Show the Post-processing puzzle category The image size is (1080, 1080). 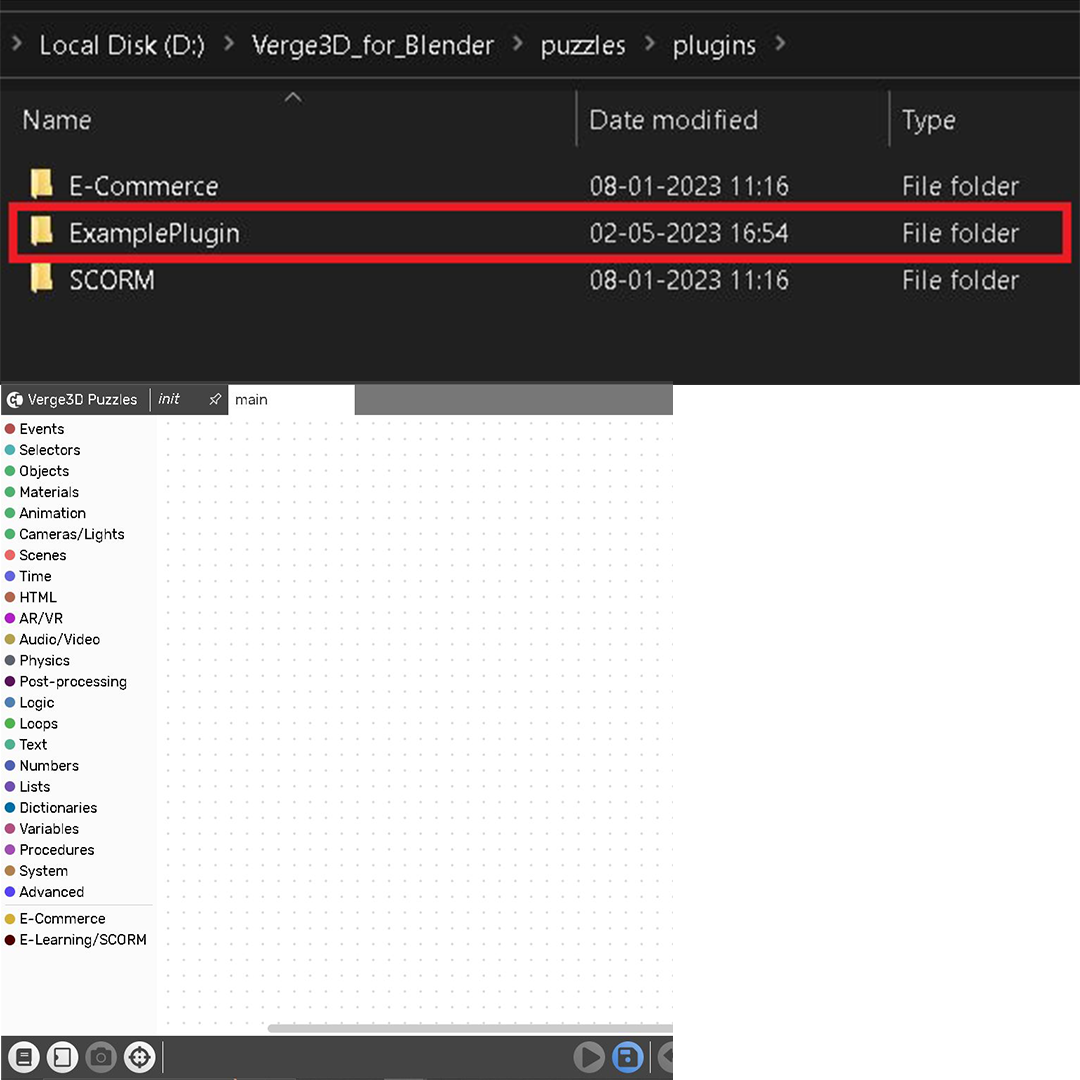pyautogui.click(x=73, y=681)
